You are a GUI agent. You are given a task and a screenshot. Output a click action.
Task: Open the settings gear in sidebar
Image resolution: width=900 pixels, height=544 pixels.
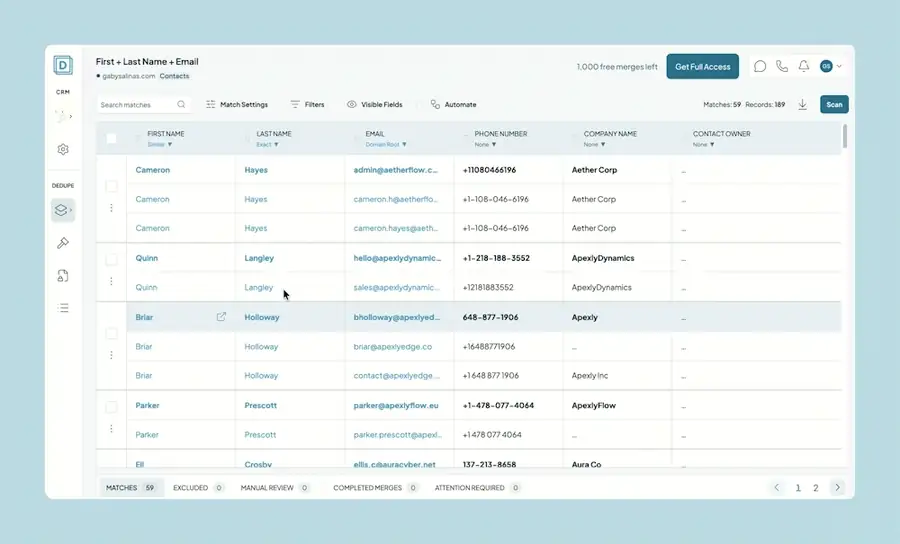click(63, 149)
